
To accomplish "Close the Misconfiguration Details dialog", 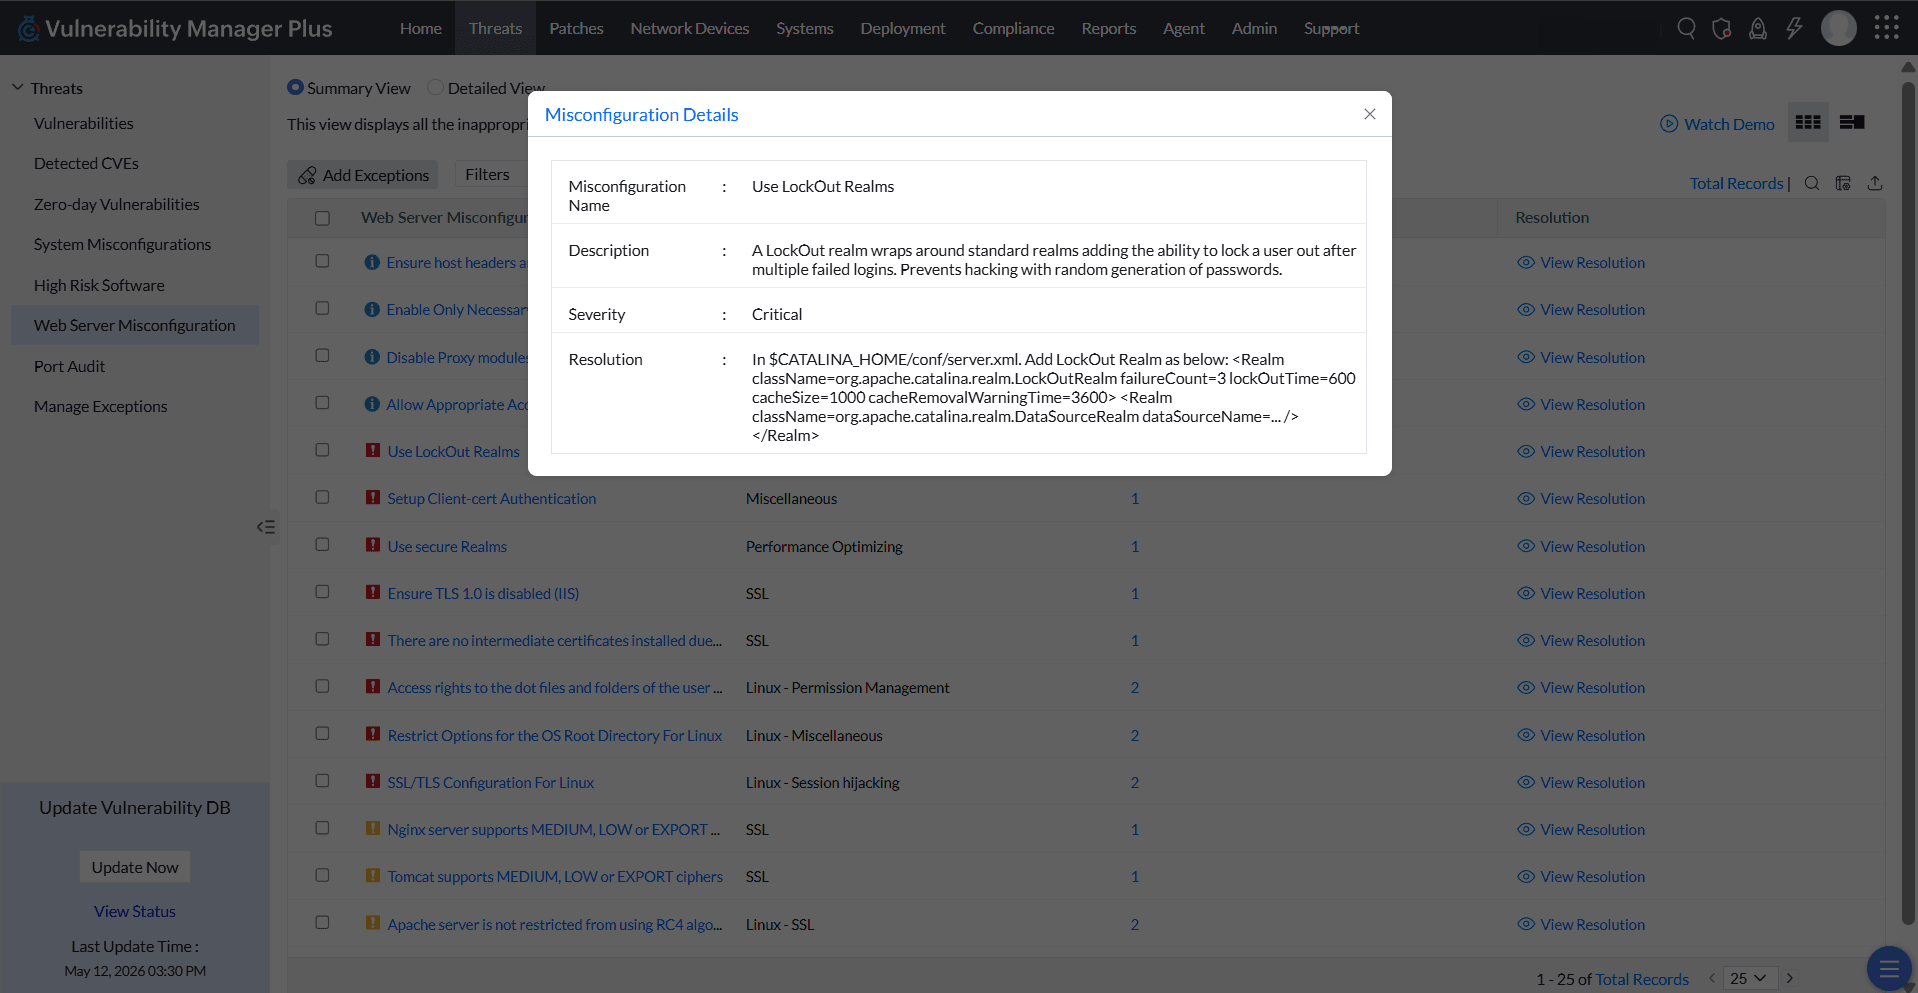I will (x=1370, y=114).
